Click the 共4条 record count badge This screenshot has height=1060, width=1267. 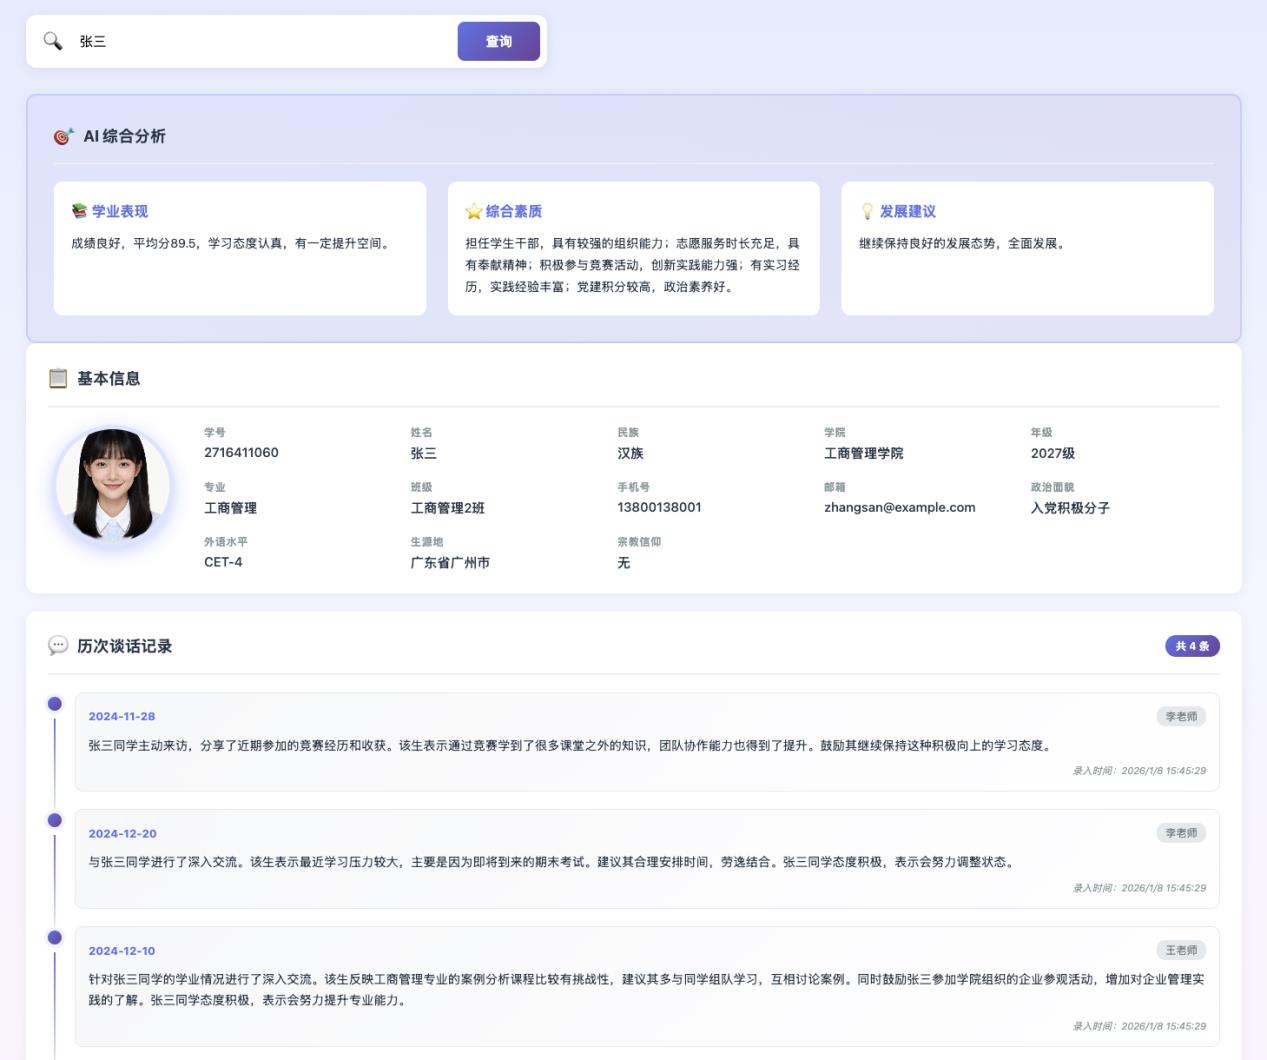click(x=1191, y=646)
